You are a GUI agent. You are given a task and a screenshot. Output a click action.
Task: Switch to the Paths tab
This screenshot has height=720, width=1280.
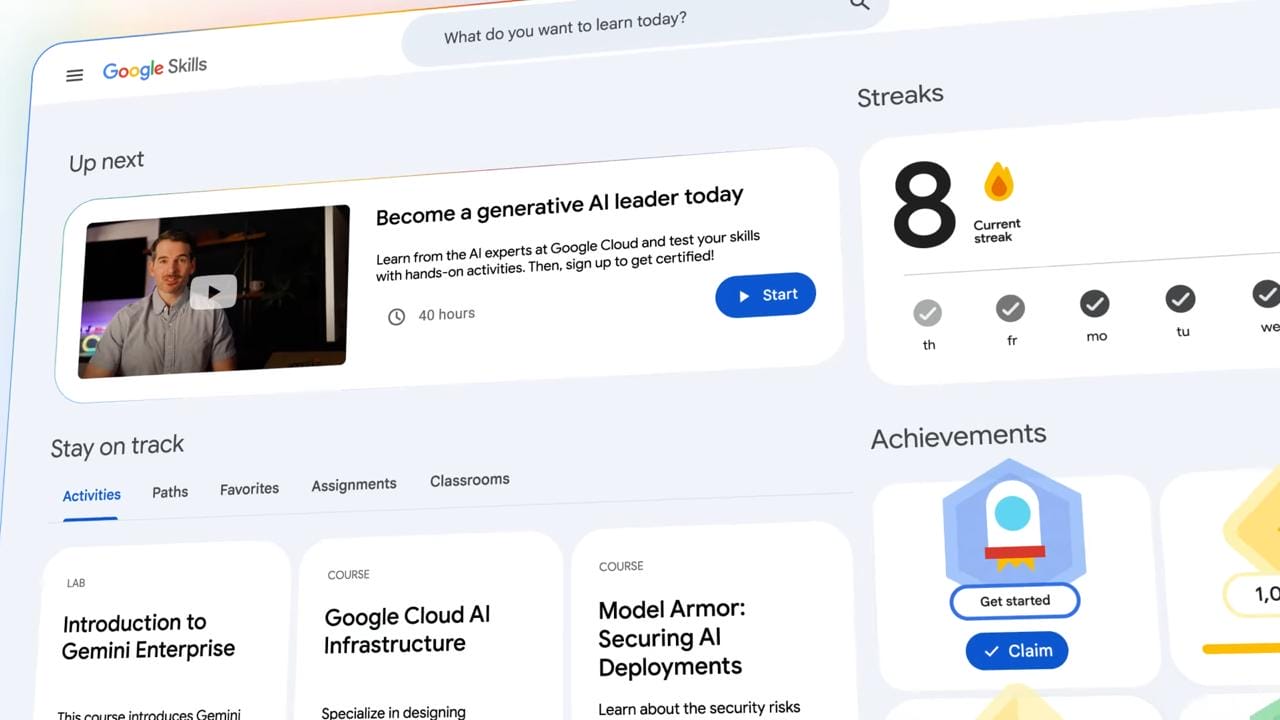tap(170, 492)
